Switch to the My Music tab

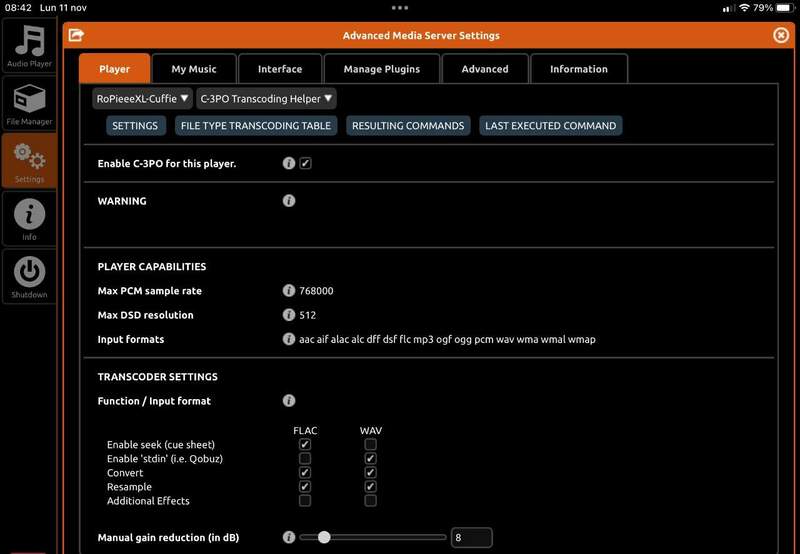[194, 69]
